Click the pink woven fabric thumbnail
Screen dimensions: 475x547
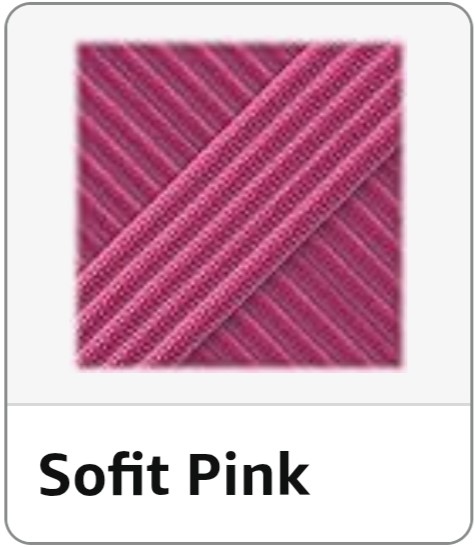point(239,205)
